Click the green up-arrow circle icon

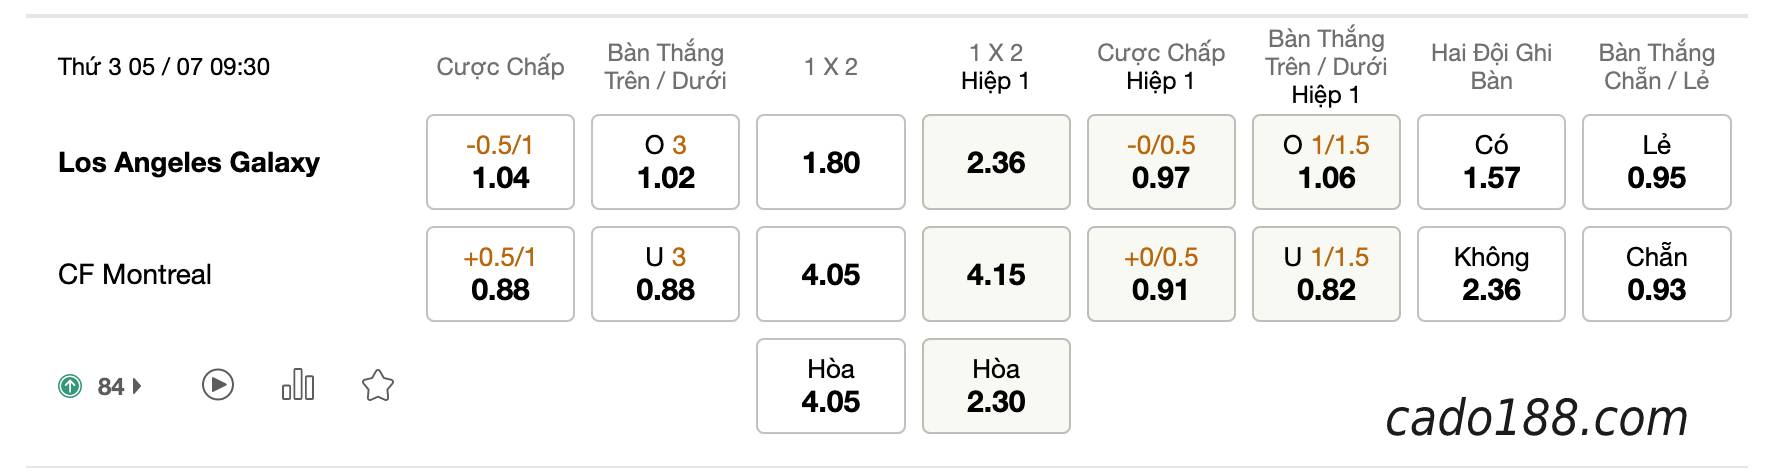click(70, 386)
